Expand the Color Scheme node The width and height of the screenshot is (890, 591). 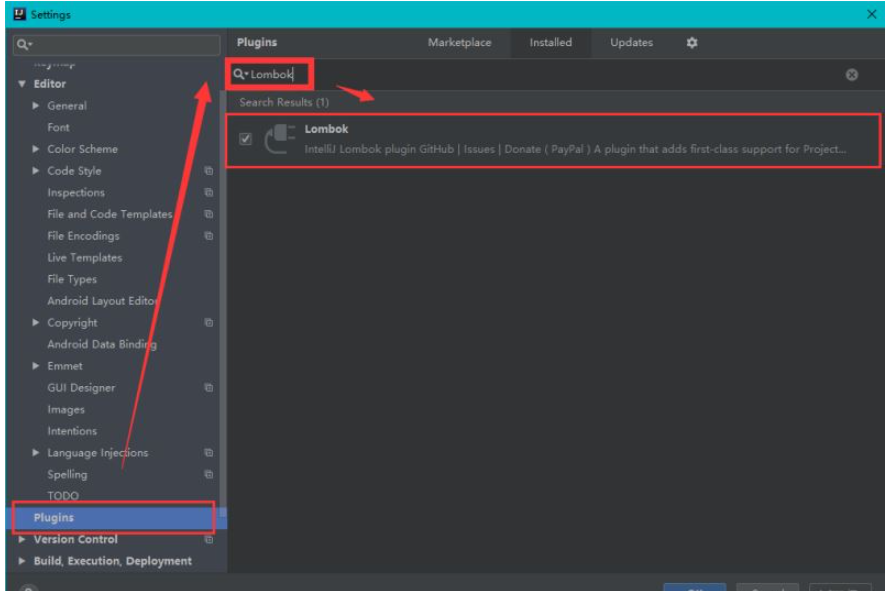coord(36,149)
